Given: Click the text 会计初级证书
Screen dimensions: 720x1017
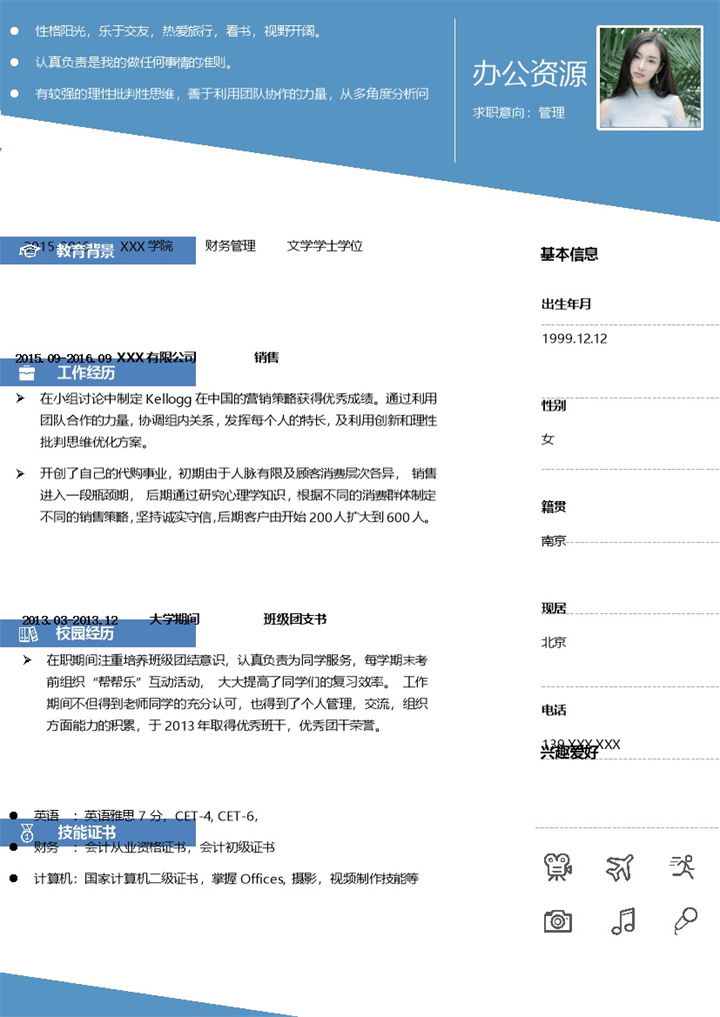Looking at the screenshot, I should click(237, 848).
